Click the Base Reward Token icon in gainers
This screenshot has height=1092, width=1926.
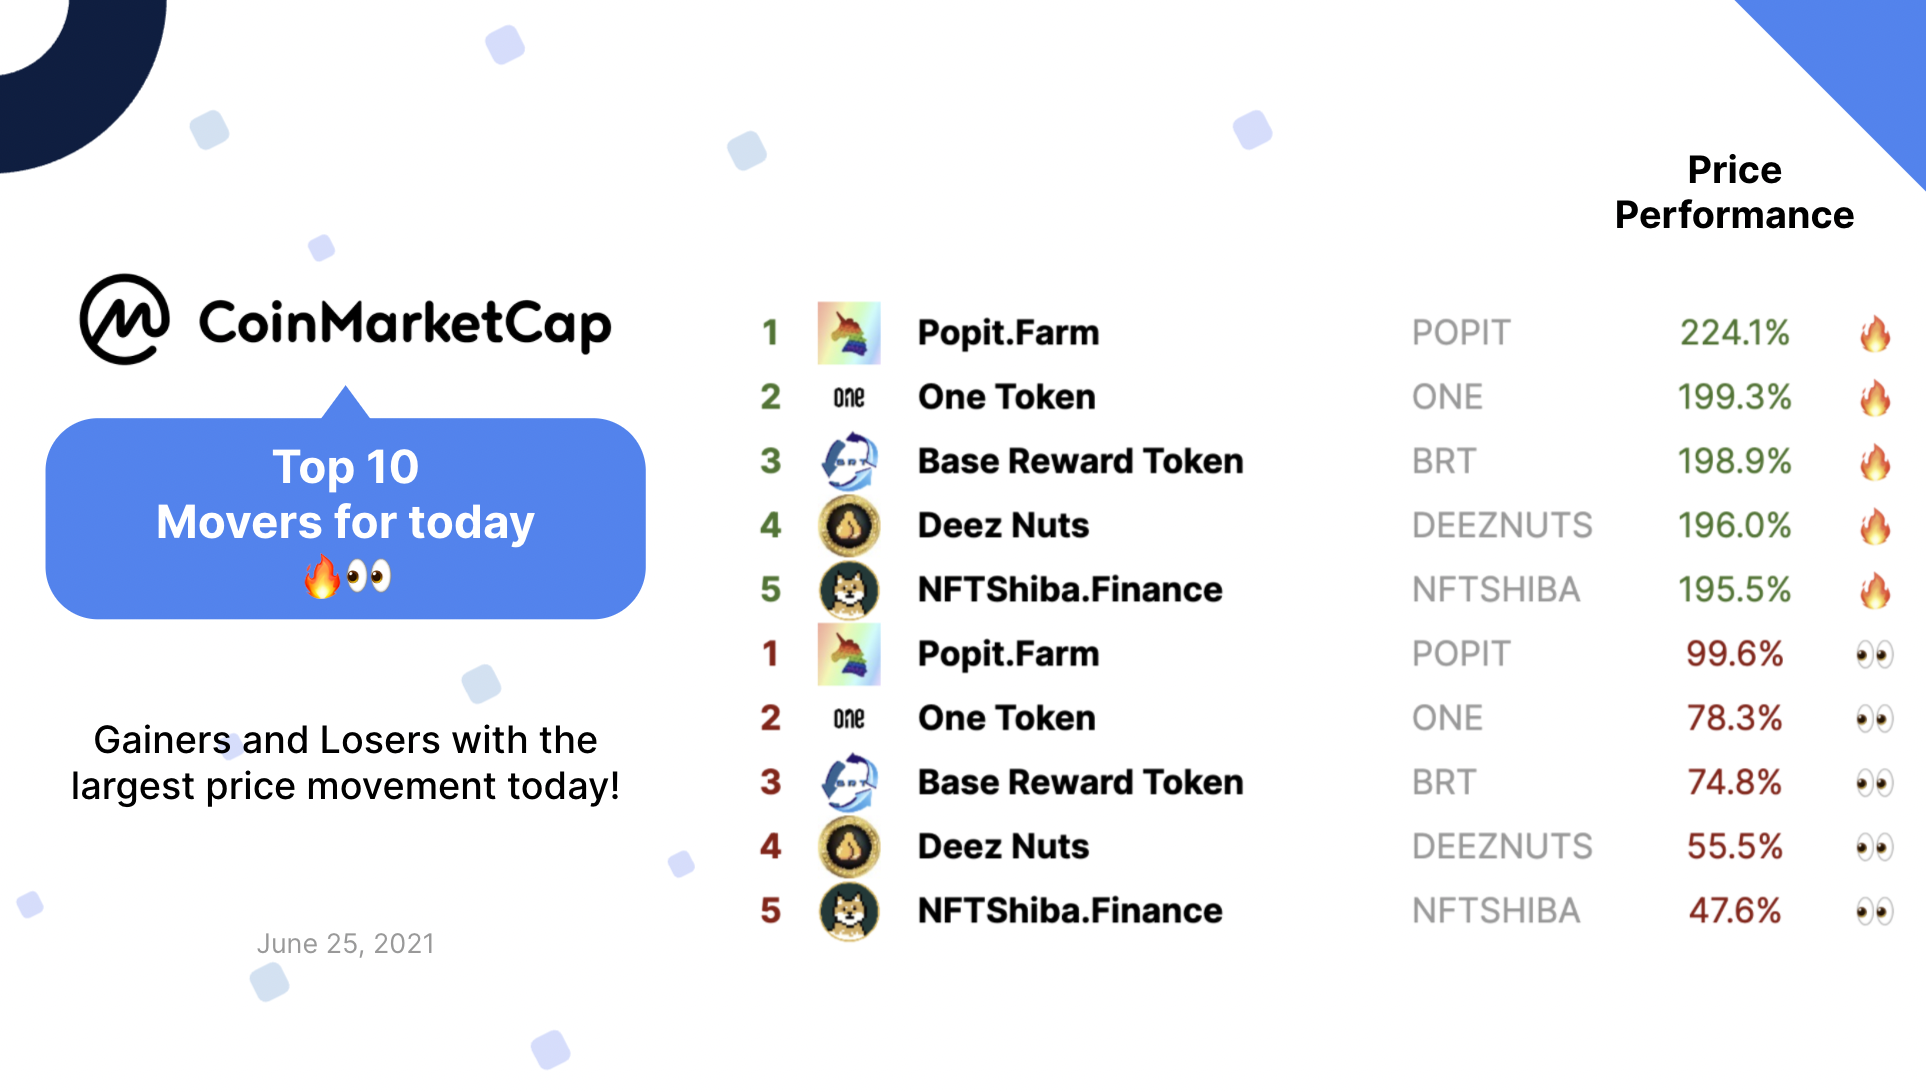point(849,461)
